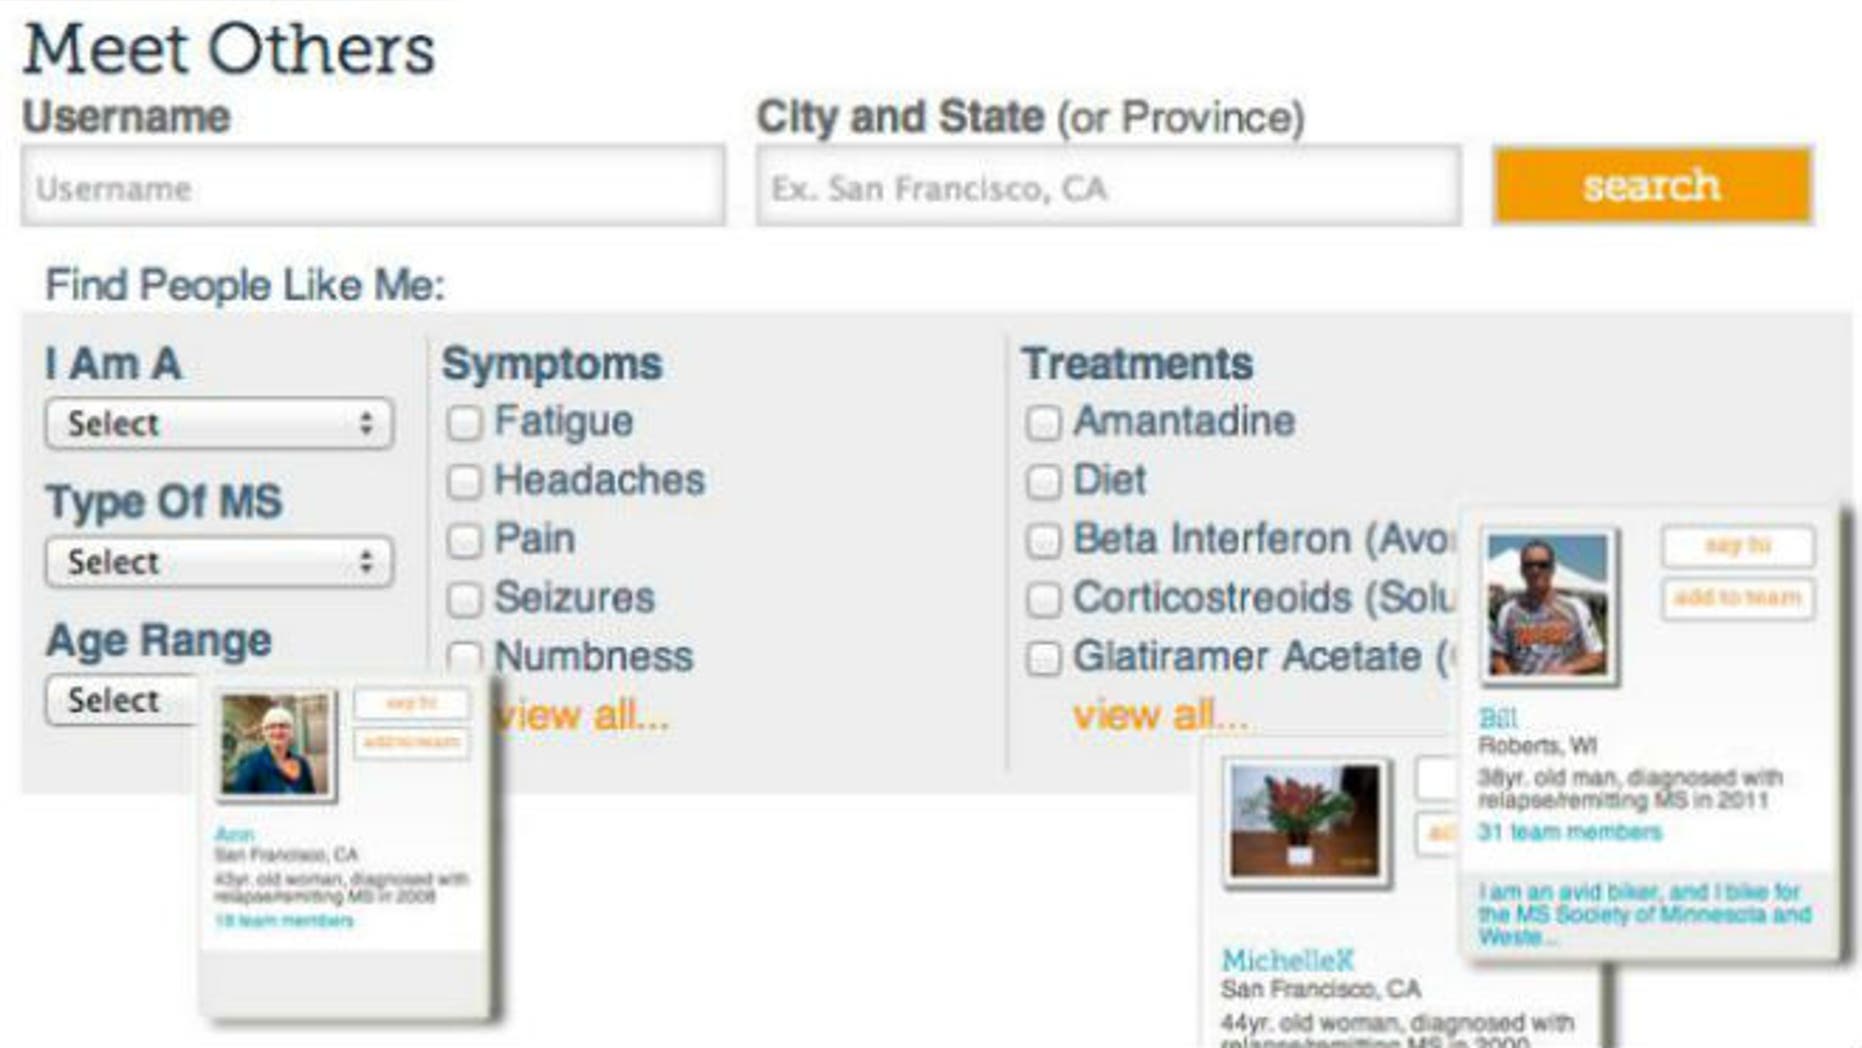Open the I Am A dropdown
The image size is (1862, 1048).
point(219,424)
